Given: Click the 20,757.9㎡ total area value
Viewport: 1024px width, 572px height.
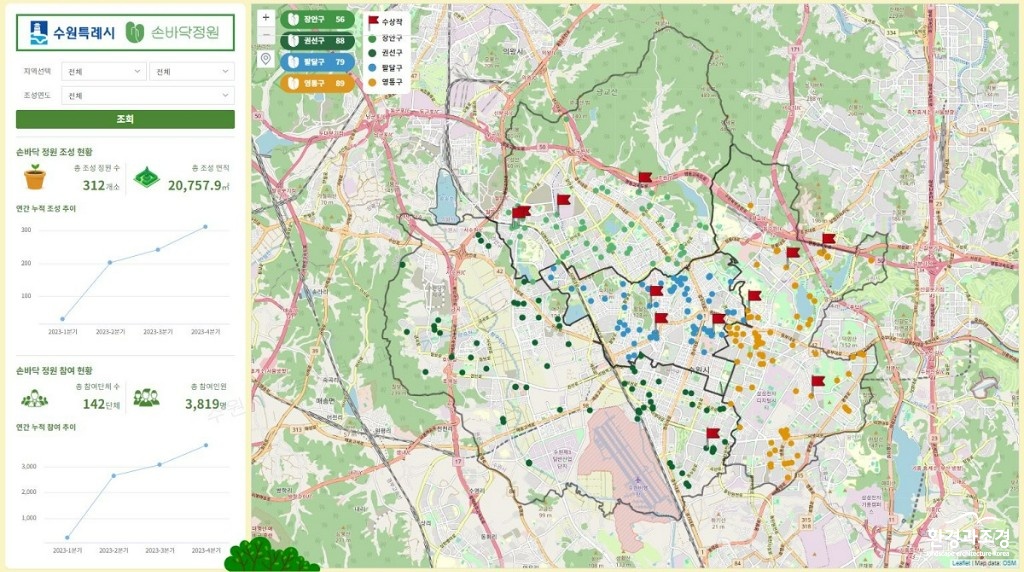Looking at the screenshot, I should pyautogui.click(x=199, y=185).
